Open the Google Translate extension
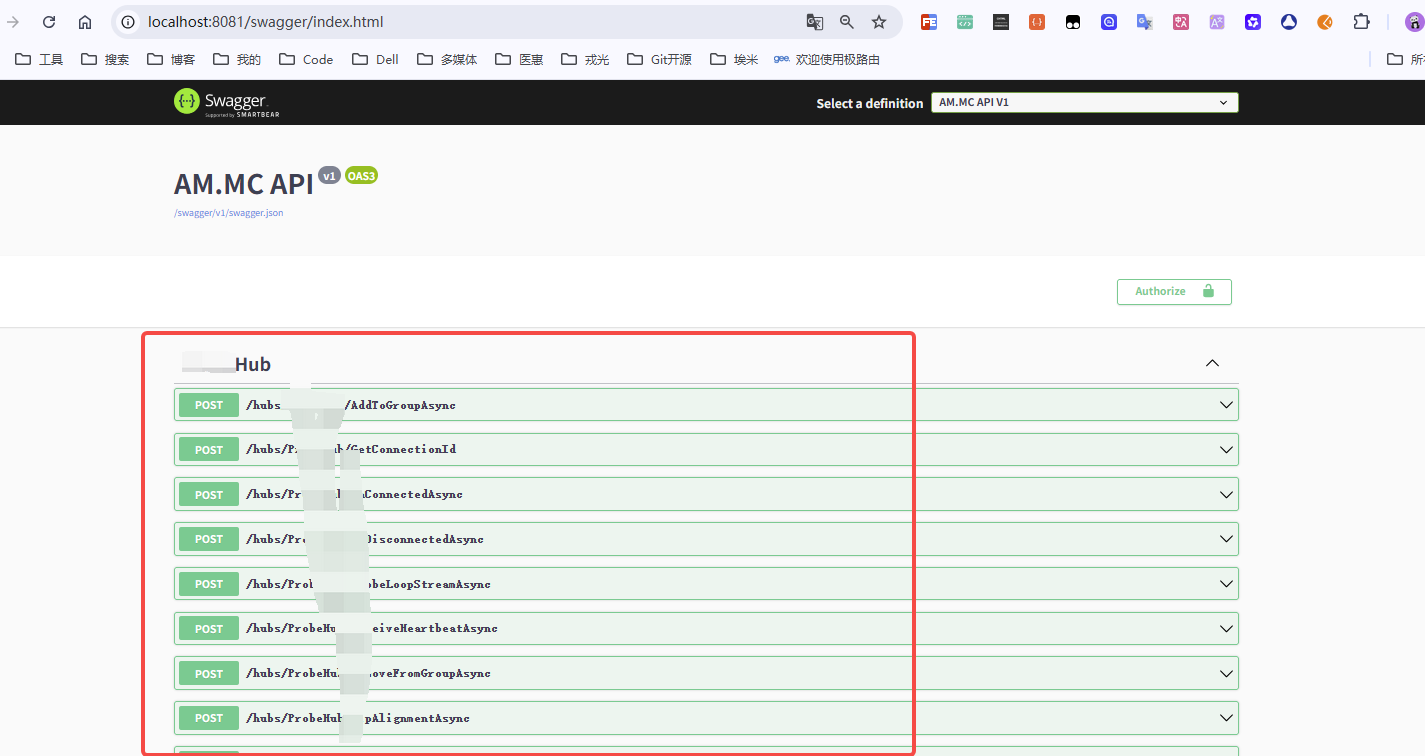Viewport: 1425px width, 756px height. (1145, 22)
